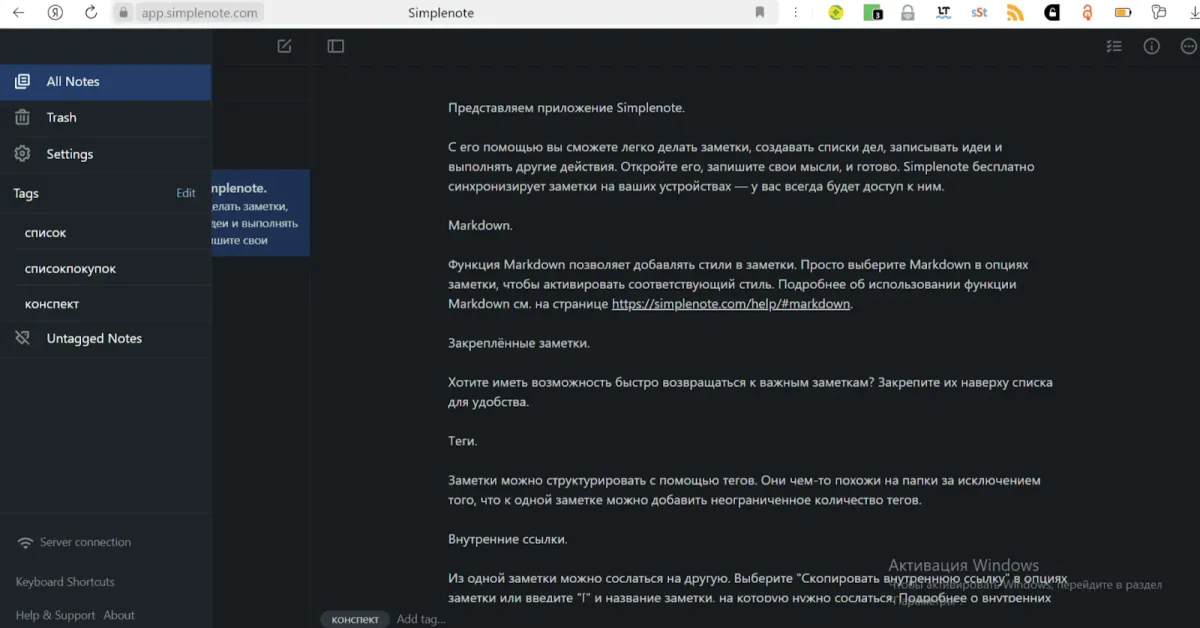Open Settings from the sidebar
The image size is (1200, 628).
click(71, 153)
